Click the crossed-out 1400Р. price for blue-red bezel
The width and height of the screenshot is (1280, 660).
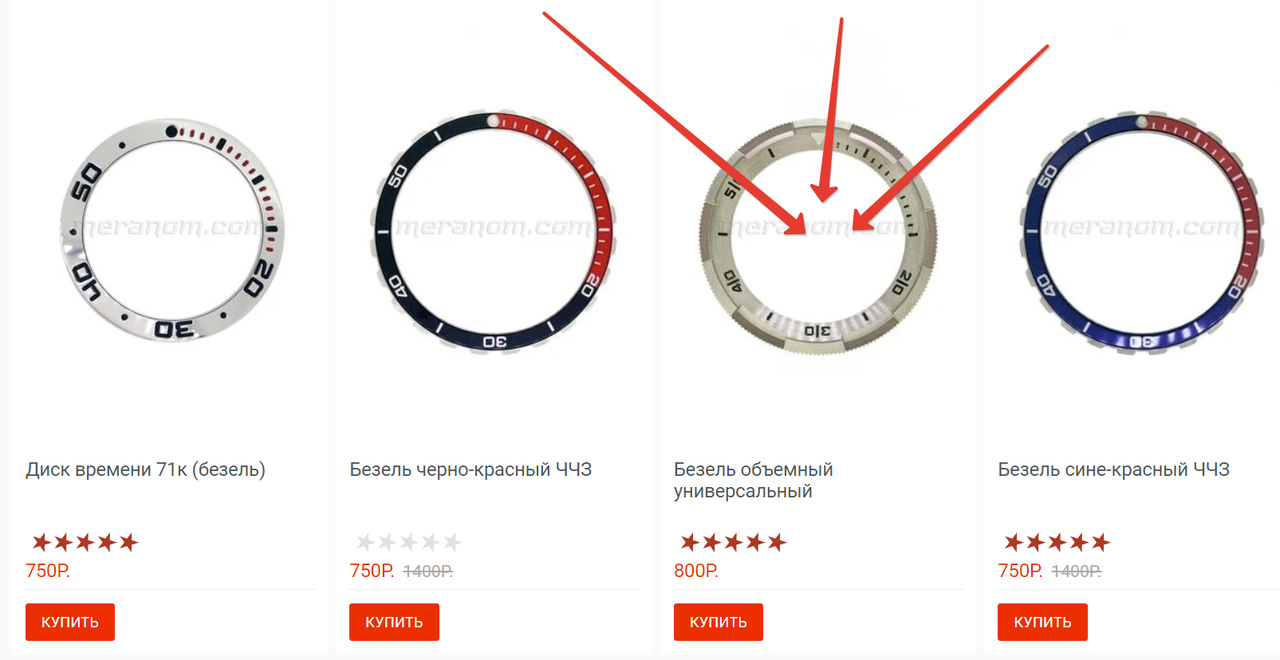(1076, 571)
